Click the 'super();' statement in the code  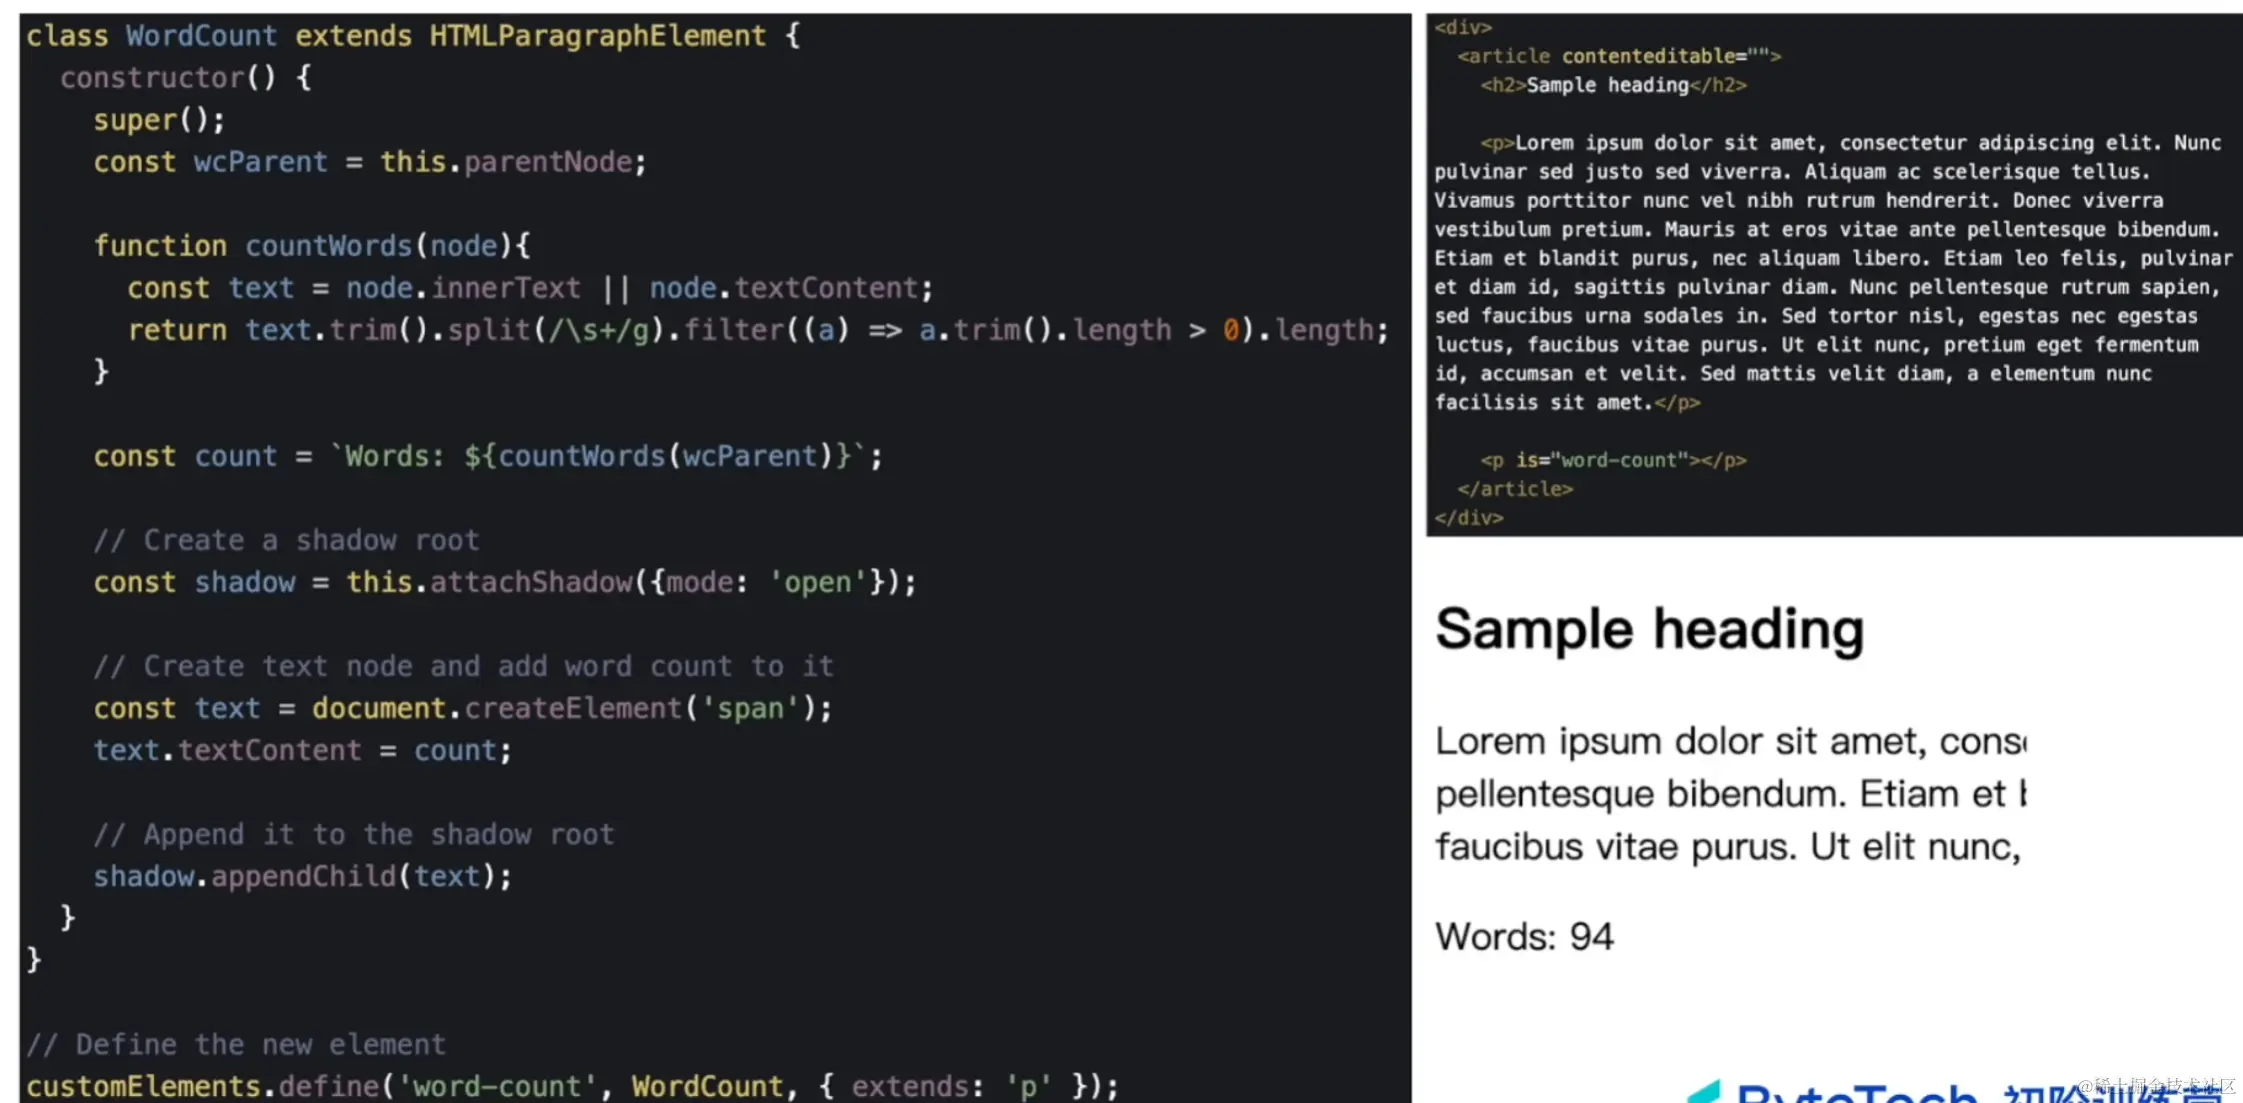click(x=160, y=120)
